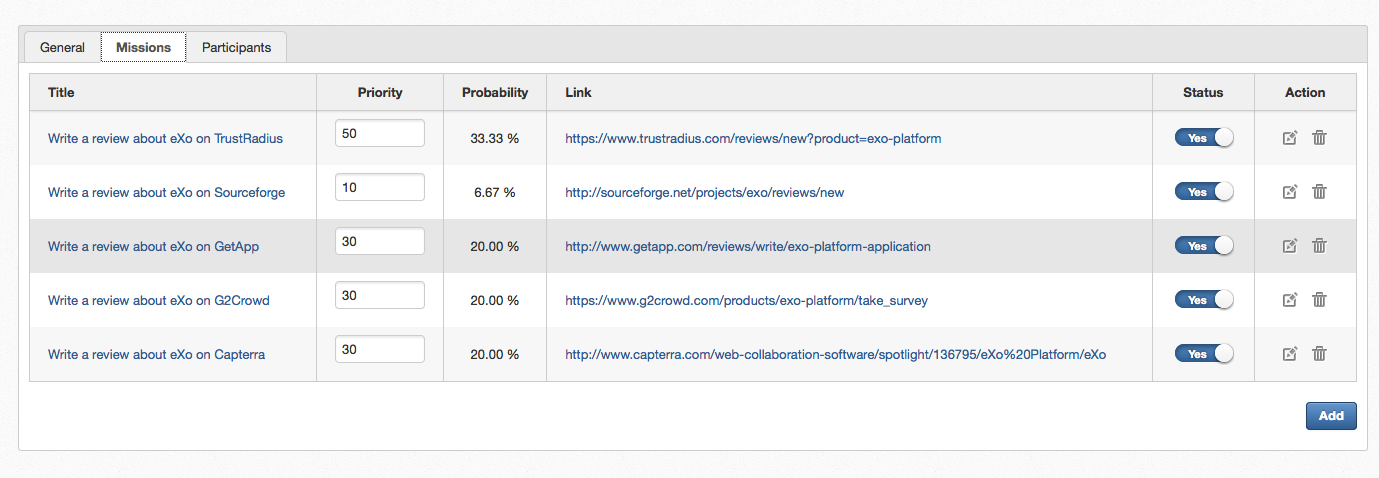Delete the Capterra review mission
Screen dimensions: 1379x478
pos(1319,354)
